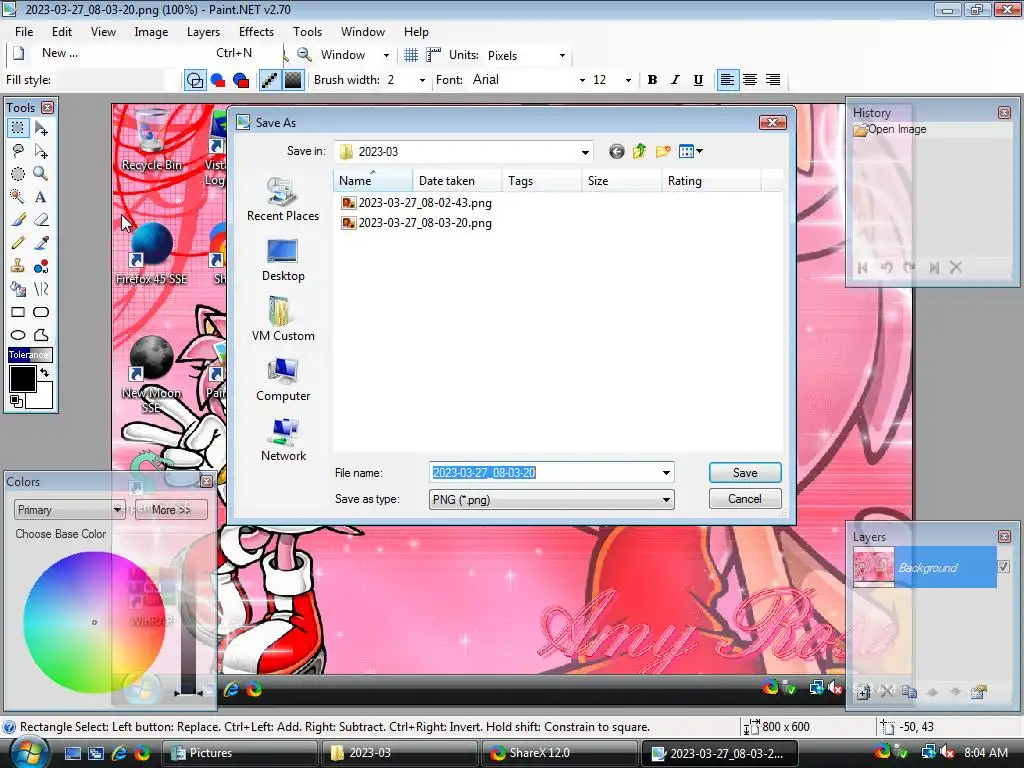Image resolution: width=1024 pixels, height=768 pixels.
Task: Reset colors to black and white
Action: [16, 401]
